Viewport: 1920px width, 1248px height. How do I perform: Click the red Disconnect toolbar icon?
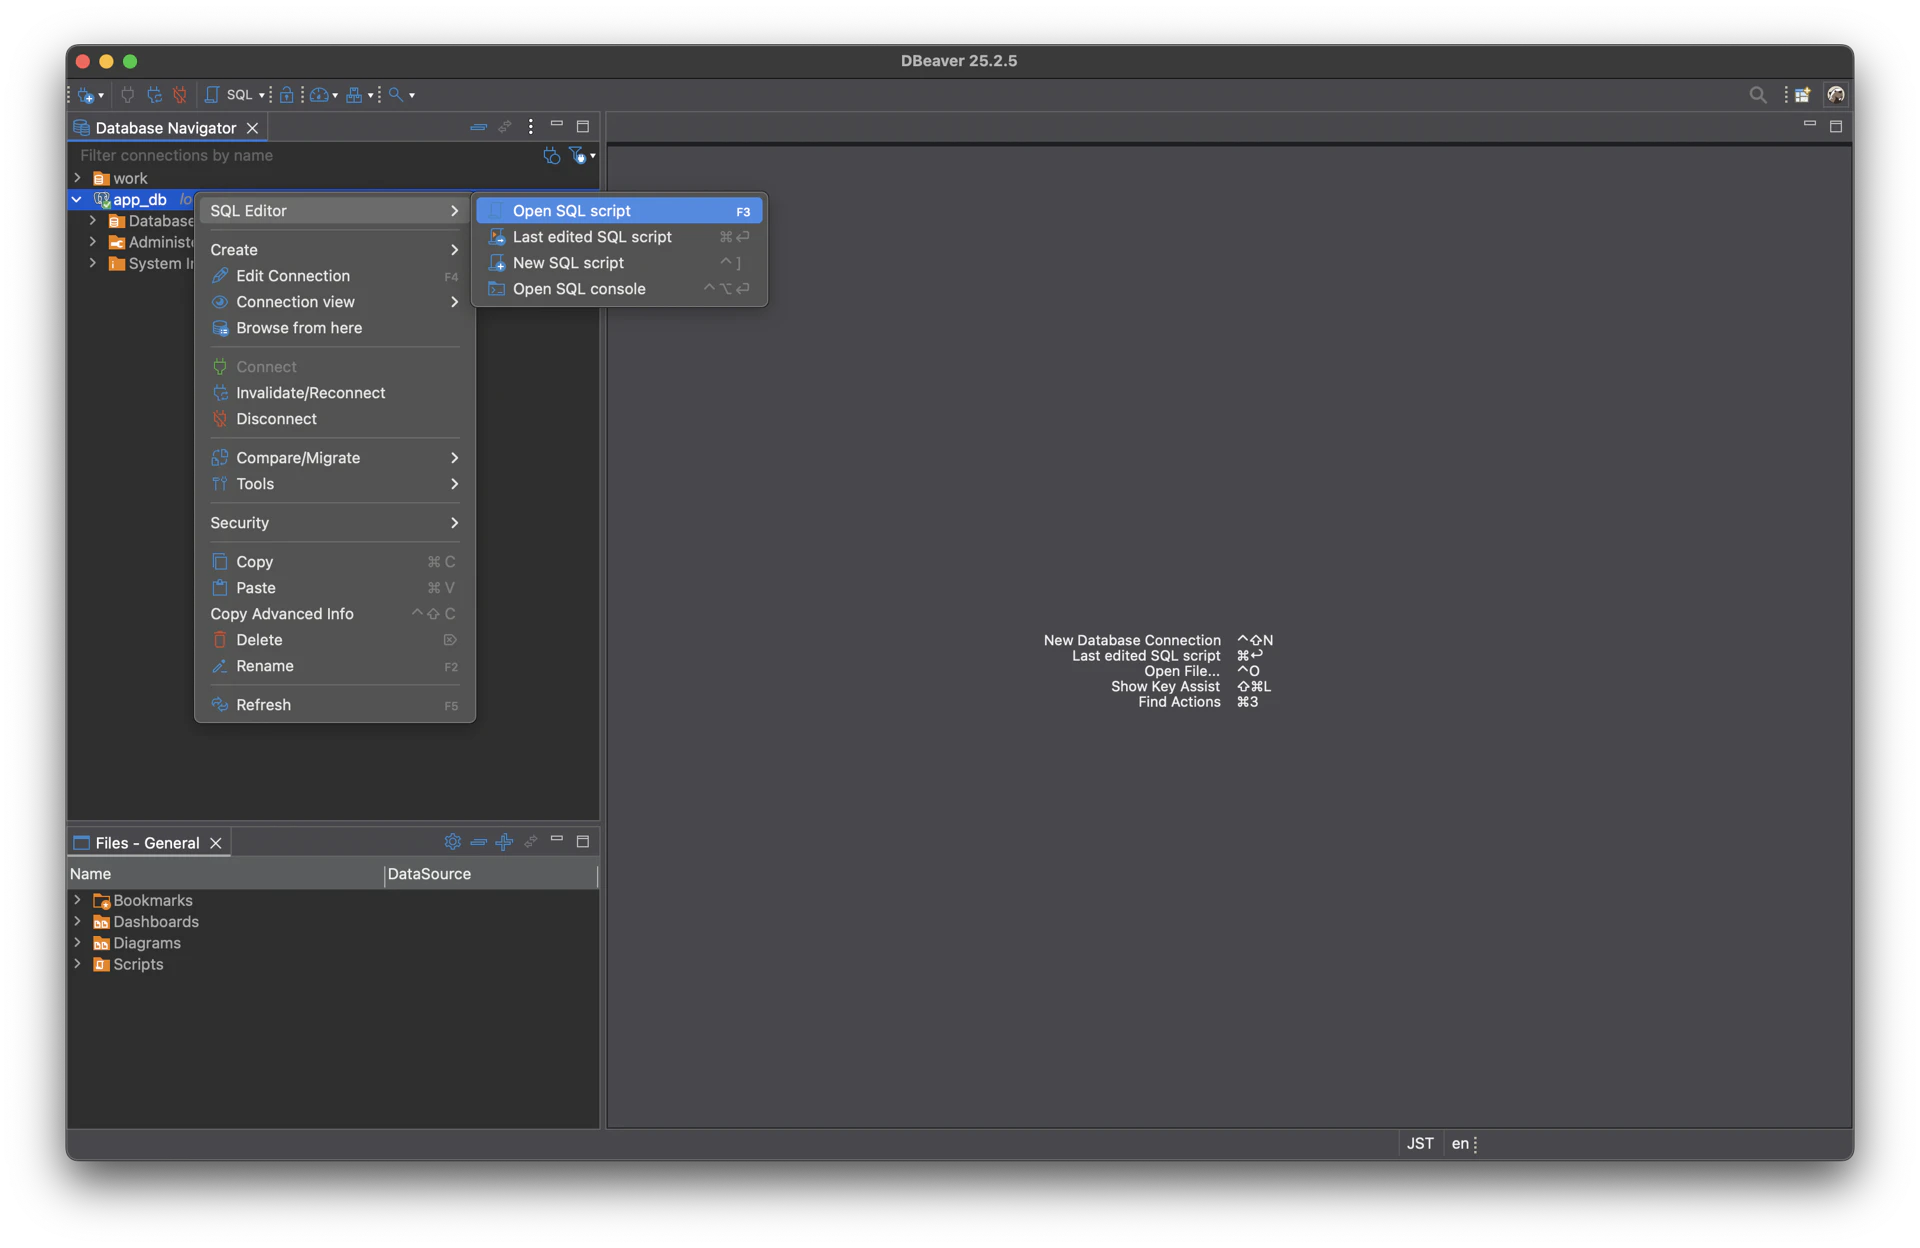[x=180, y=95]
